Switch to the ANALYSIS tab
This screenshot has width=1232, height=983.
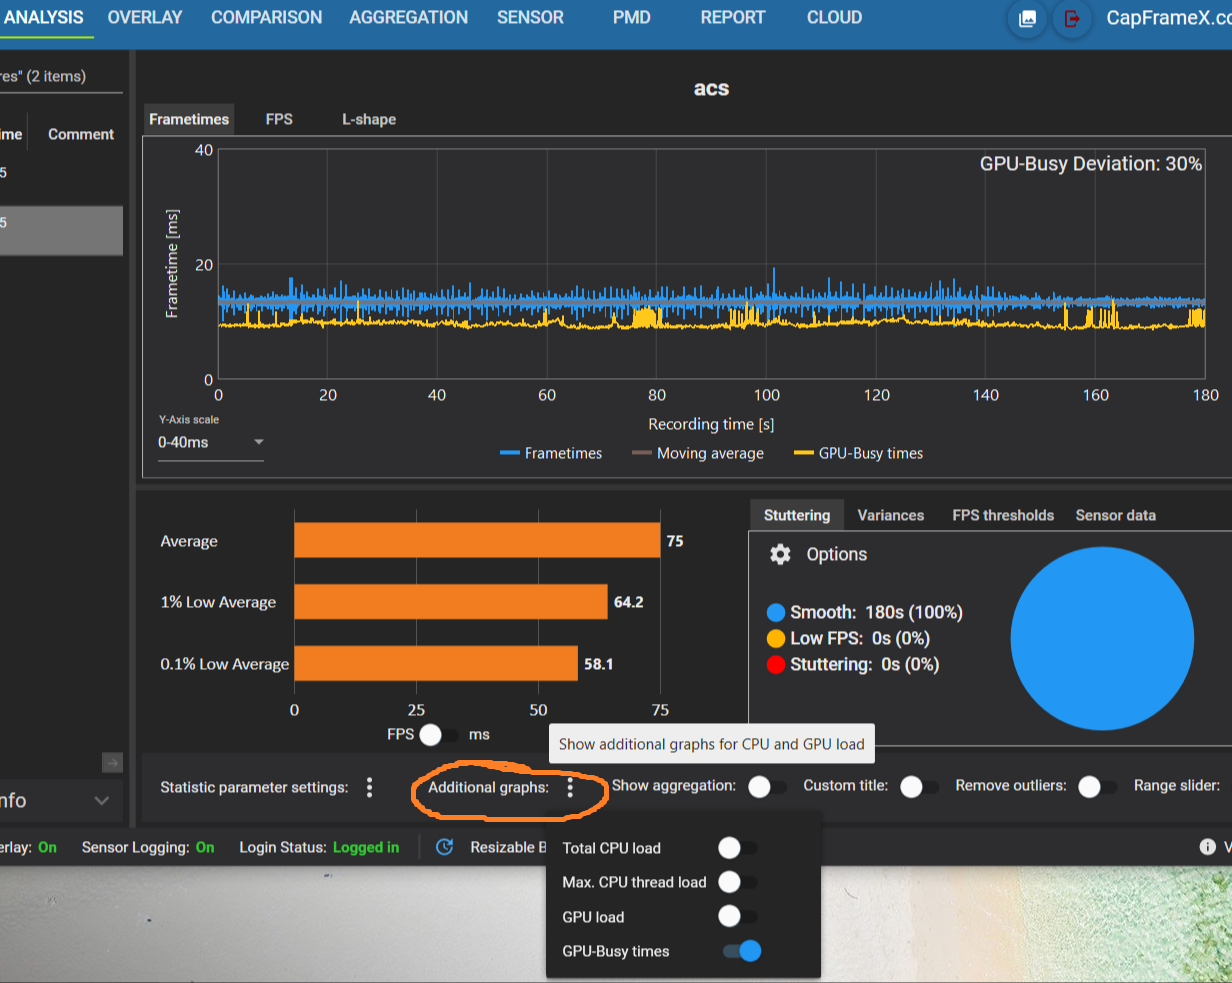44,17
